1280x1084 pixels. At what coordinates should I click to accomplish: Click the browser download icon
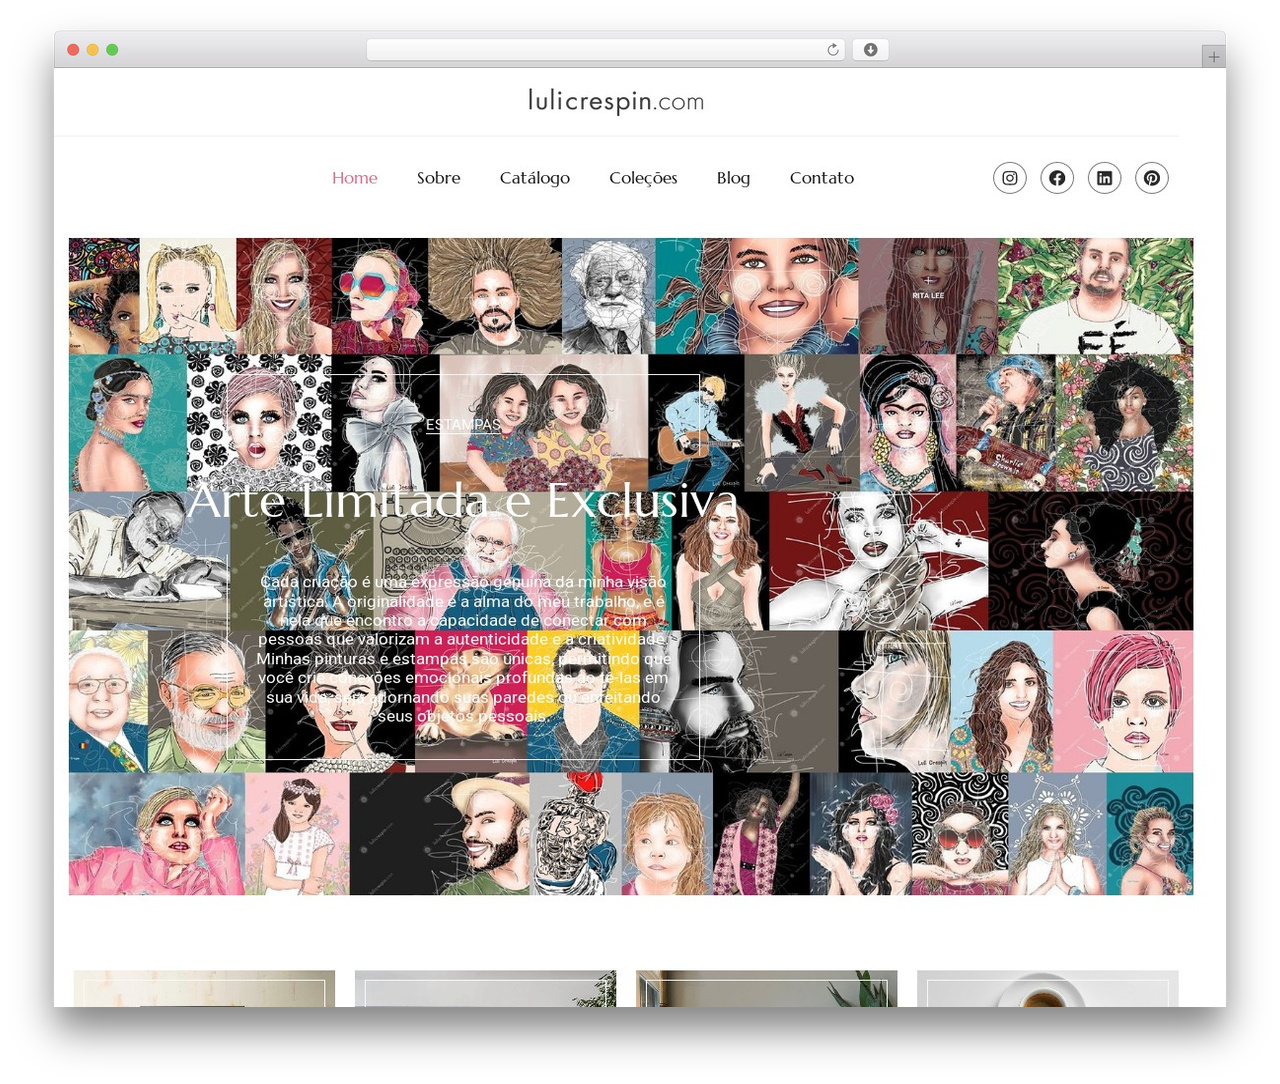point(870,50)
